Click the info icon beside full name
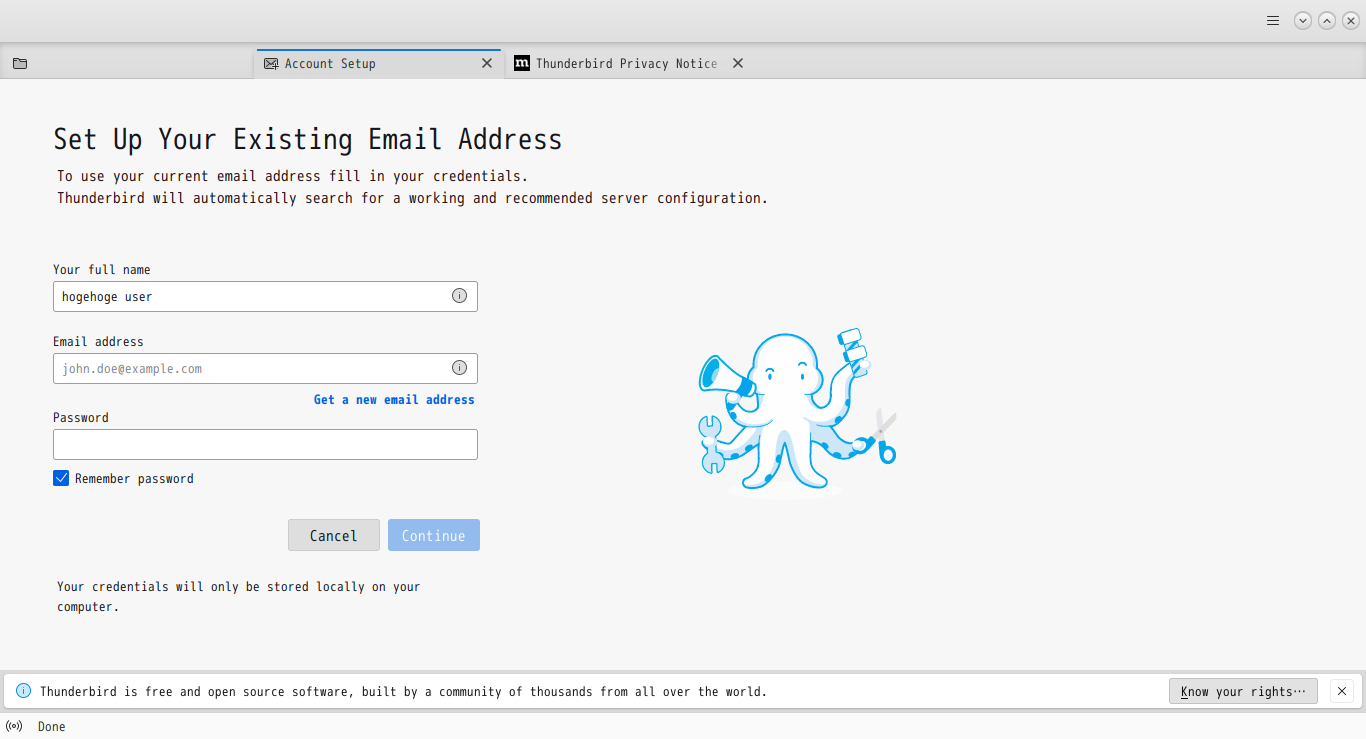This screenshot has width=1366, height=739. coord(459,296)
